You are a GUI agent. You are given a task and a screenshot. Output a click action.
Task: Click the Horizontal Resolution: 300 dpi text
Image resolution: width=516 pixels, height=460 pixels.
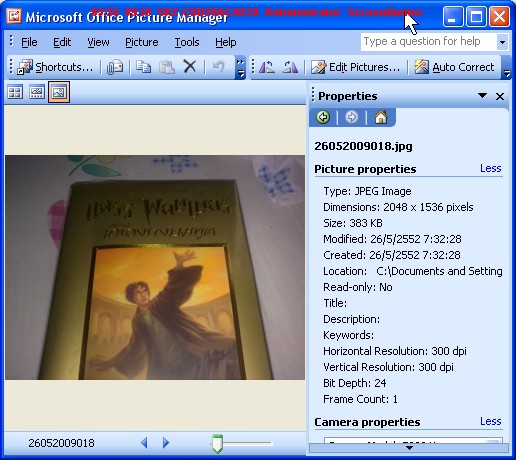click(395, 351)
